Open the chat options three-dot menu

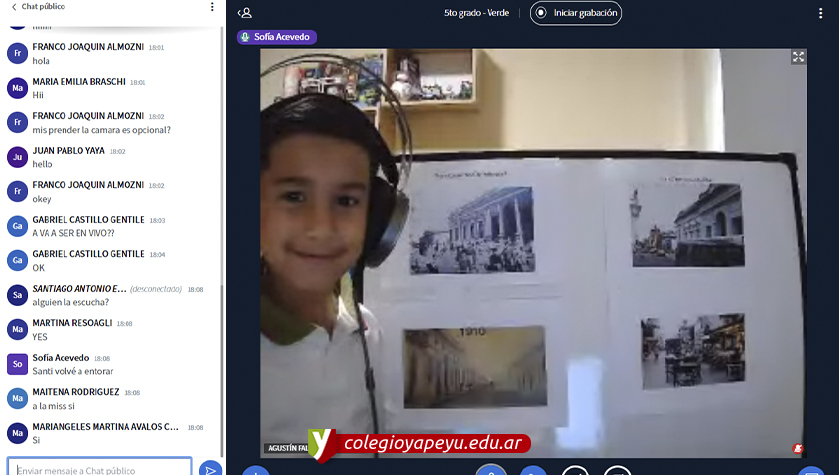[x=212, y=7]
